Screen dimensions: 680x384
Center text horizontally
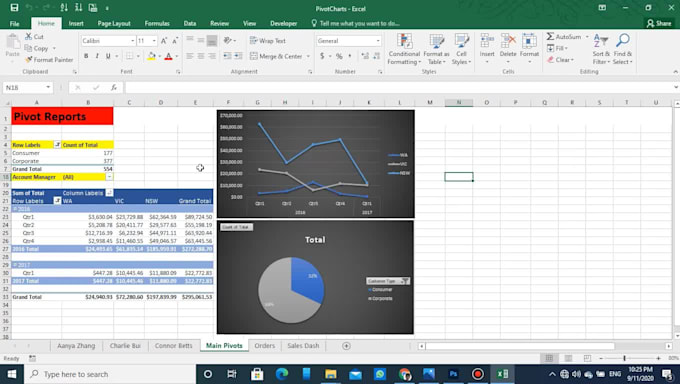[201, 56]
